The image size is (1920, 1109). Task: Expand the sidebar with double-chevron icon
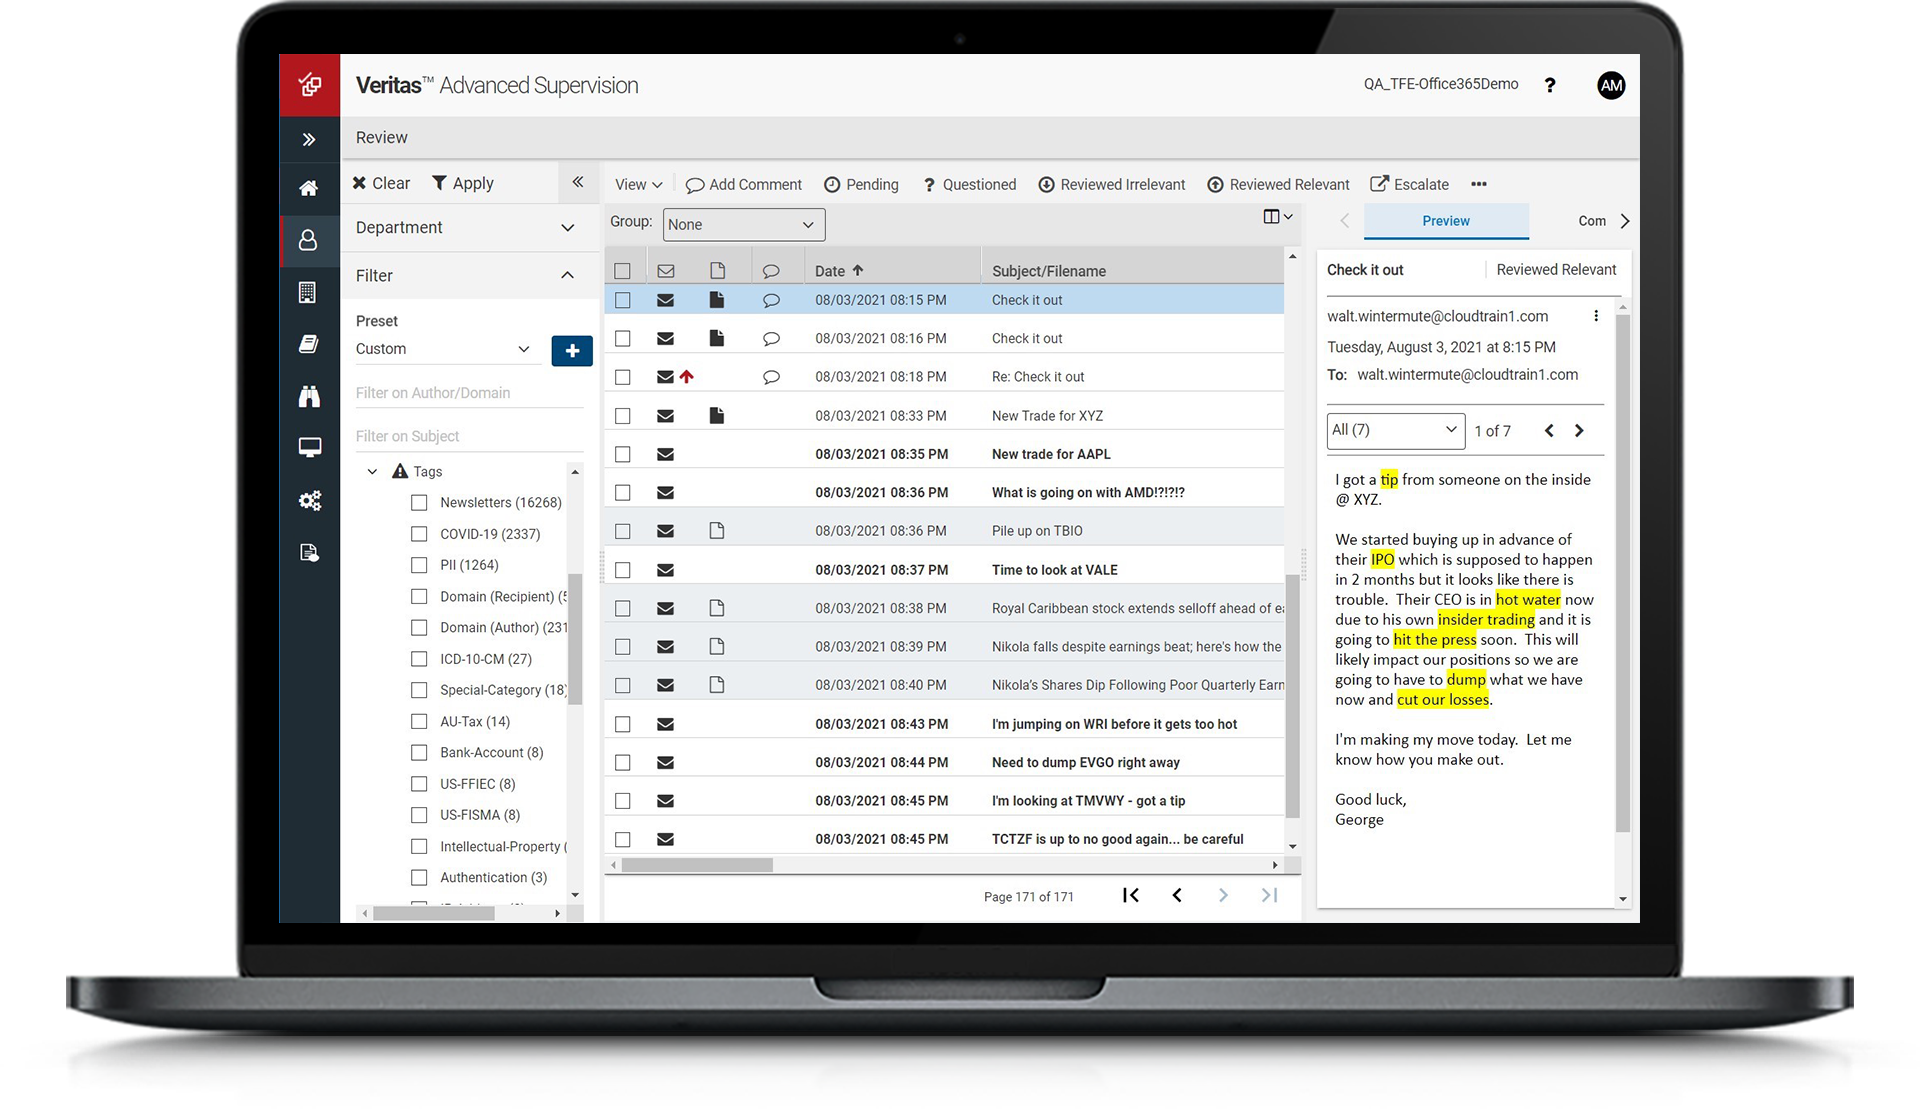pyautogui.click(x=309, y=140)
